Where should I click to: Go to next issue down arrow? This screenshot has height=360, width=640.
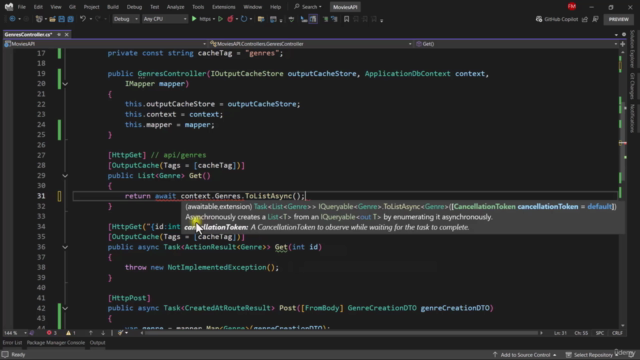(103, 333)
